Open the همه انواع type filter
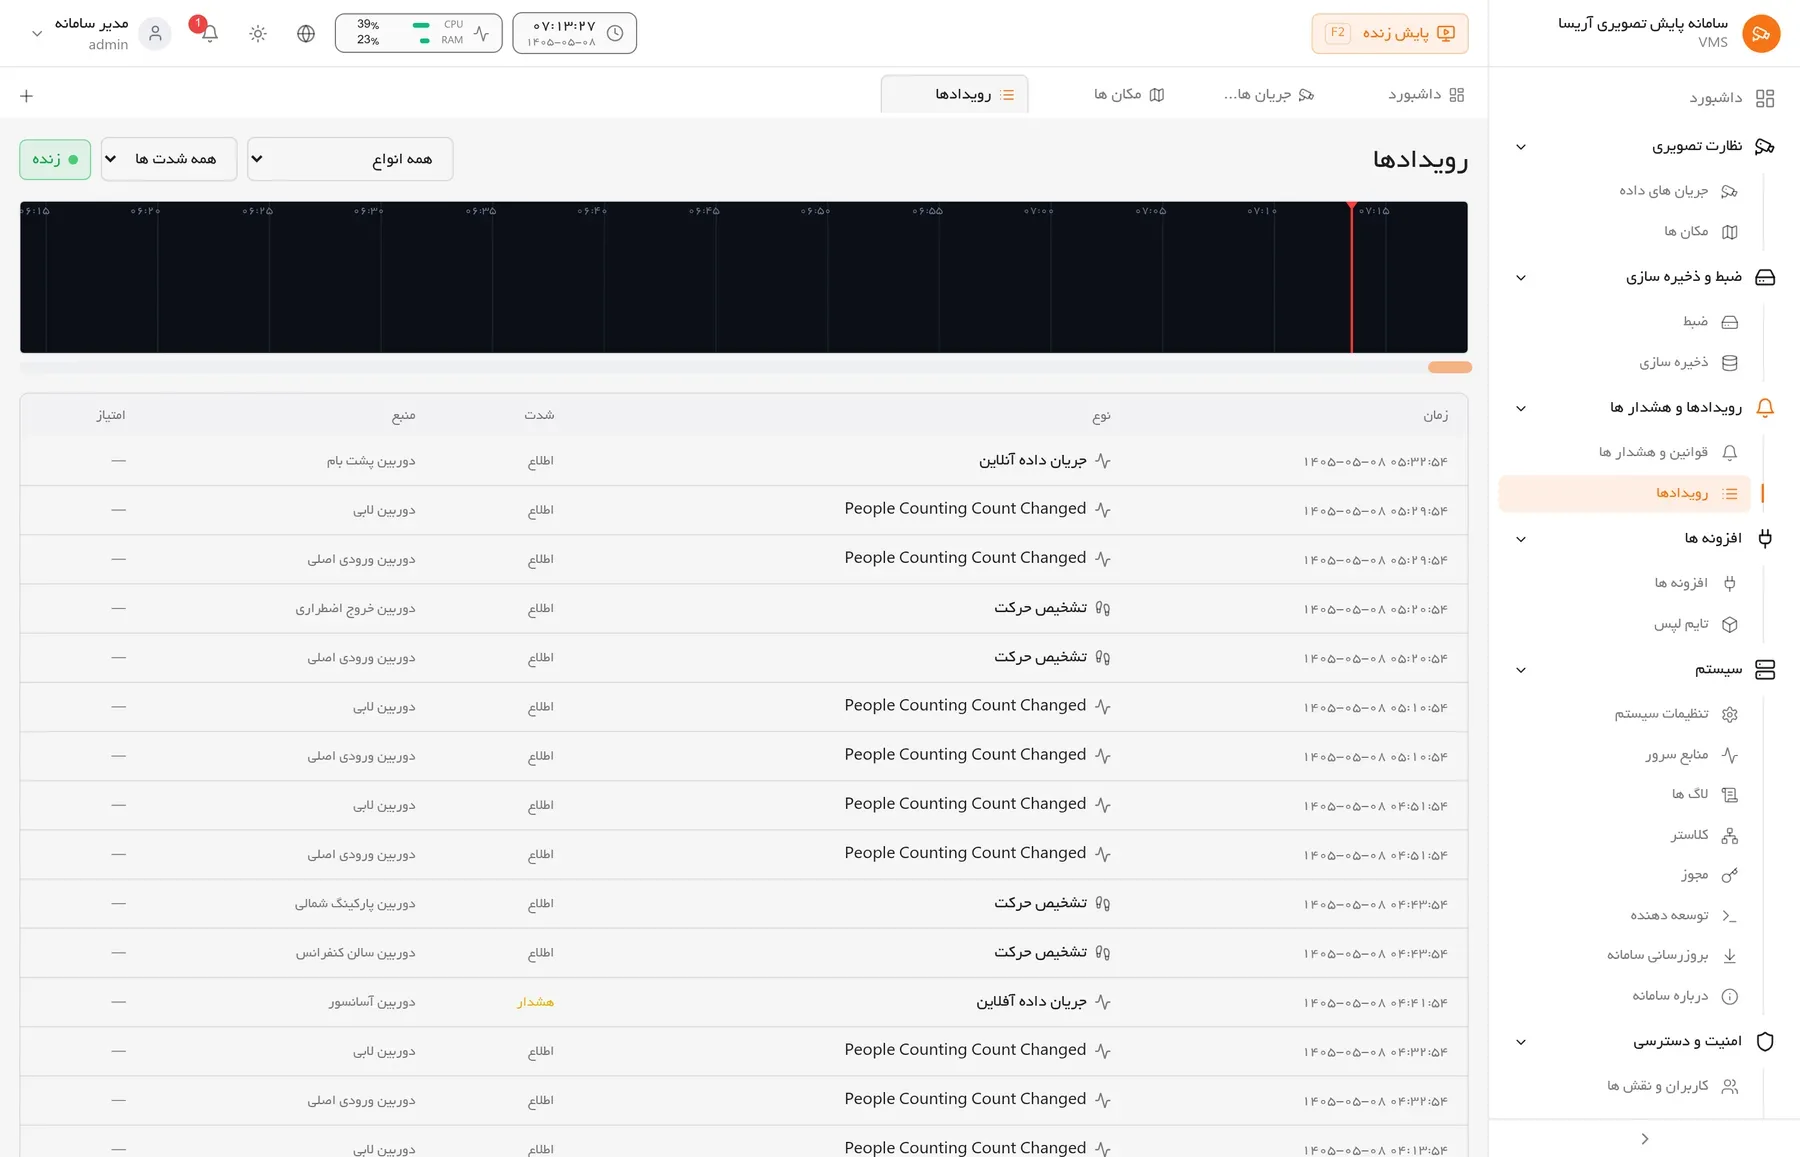 pos(350,159)
